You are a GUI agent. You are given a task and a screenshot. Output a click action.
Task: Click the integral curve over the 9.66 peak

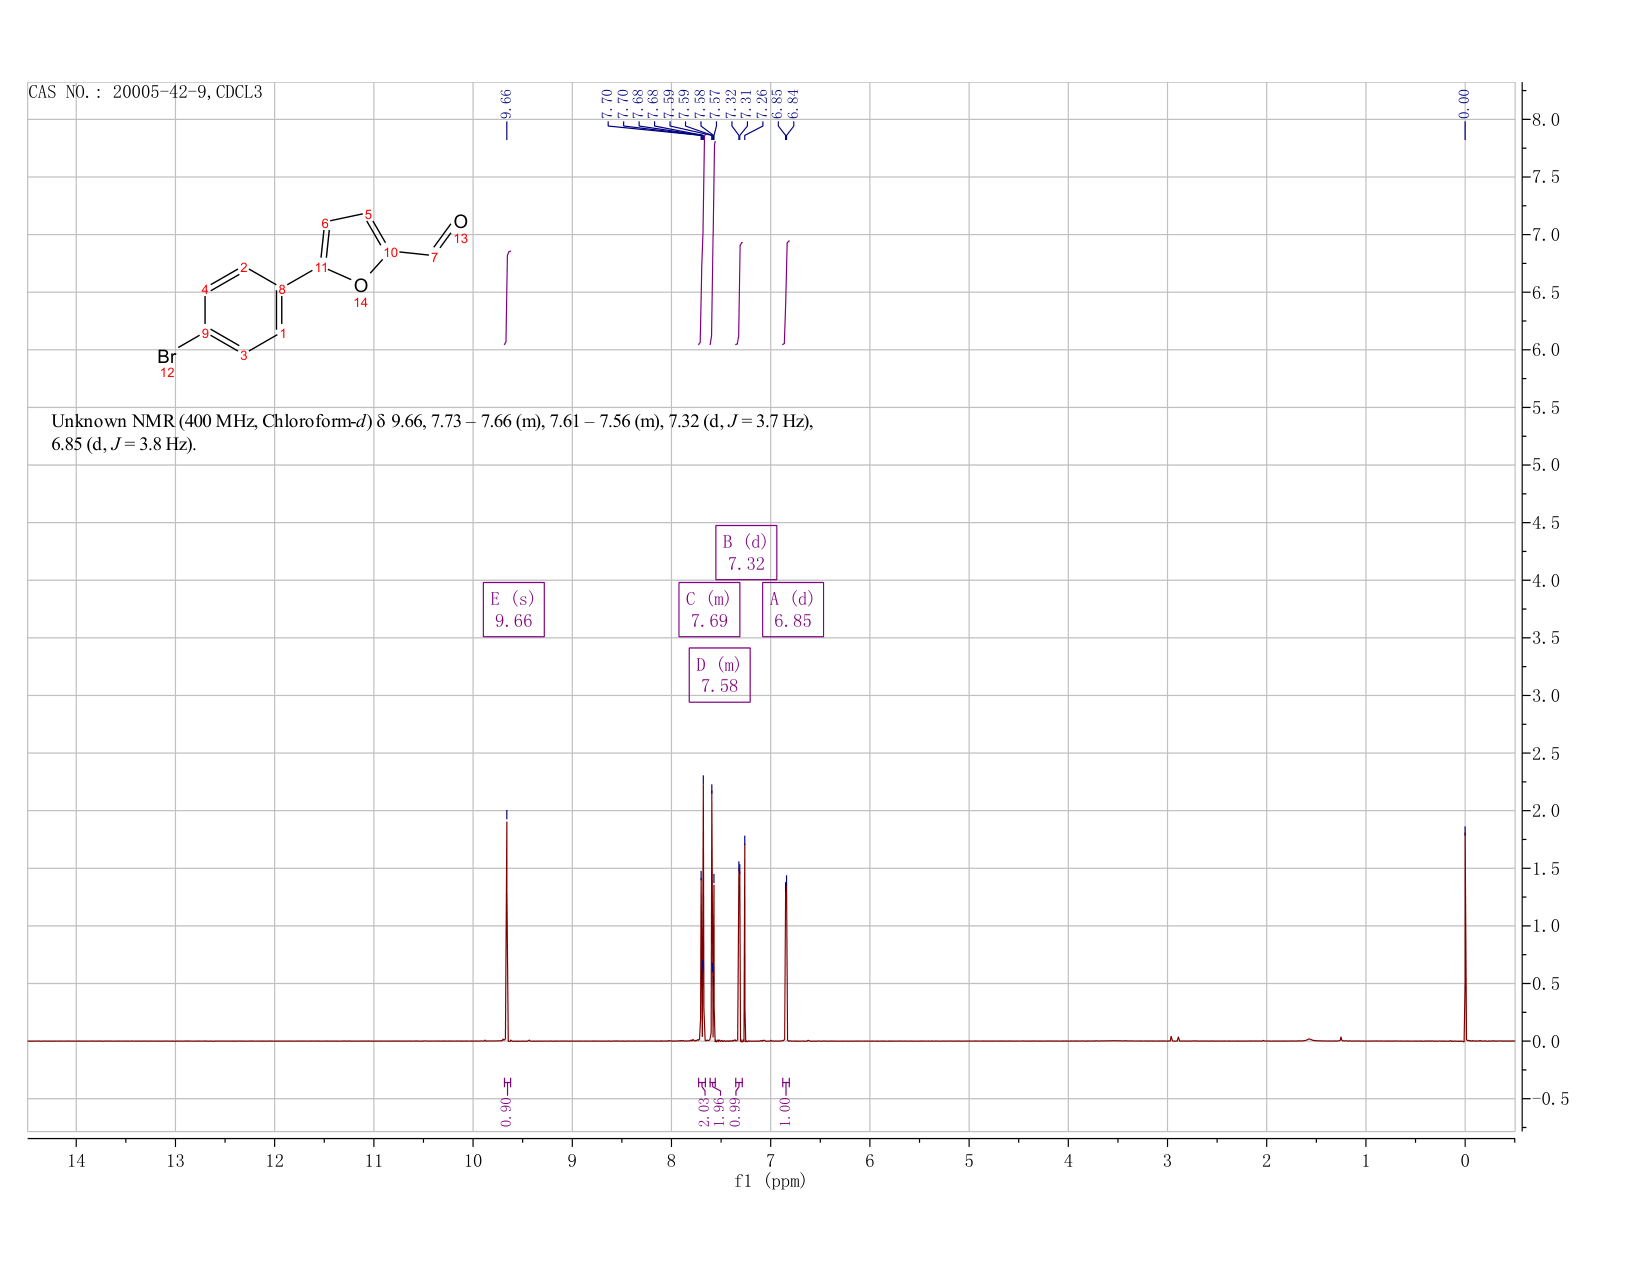pyautogui.click(x=508, y=298)
